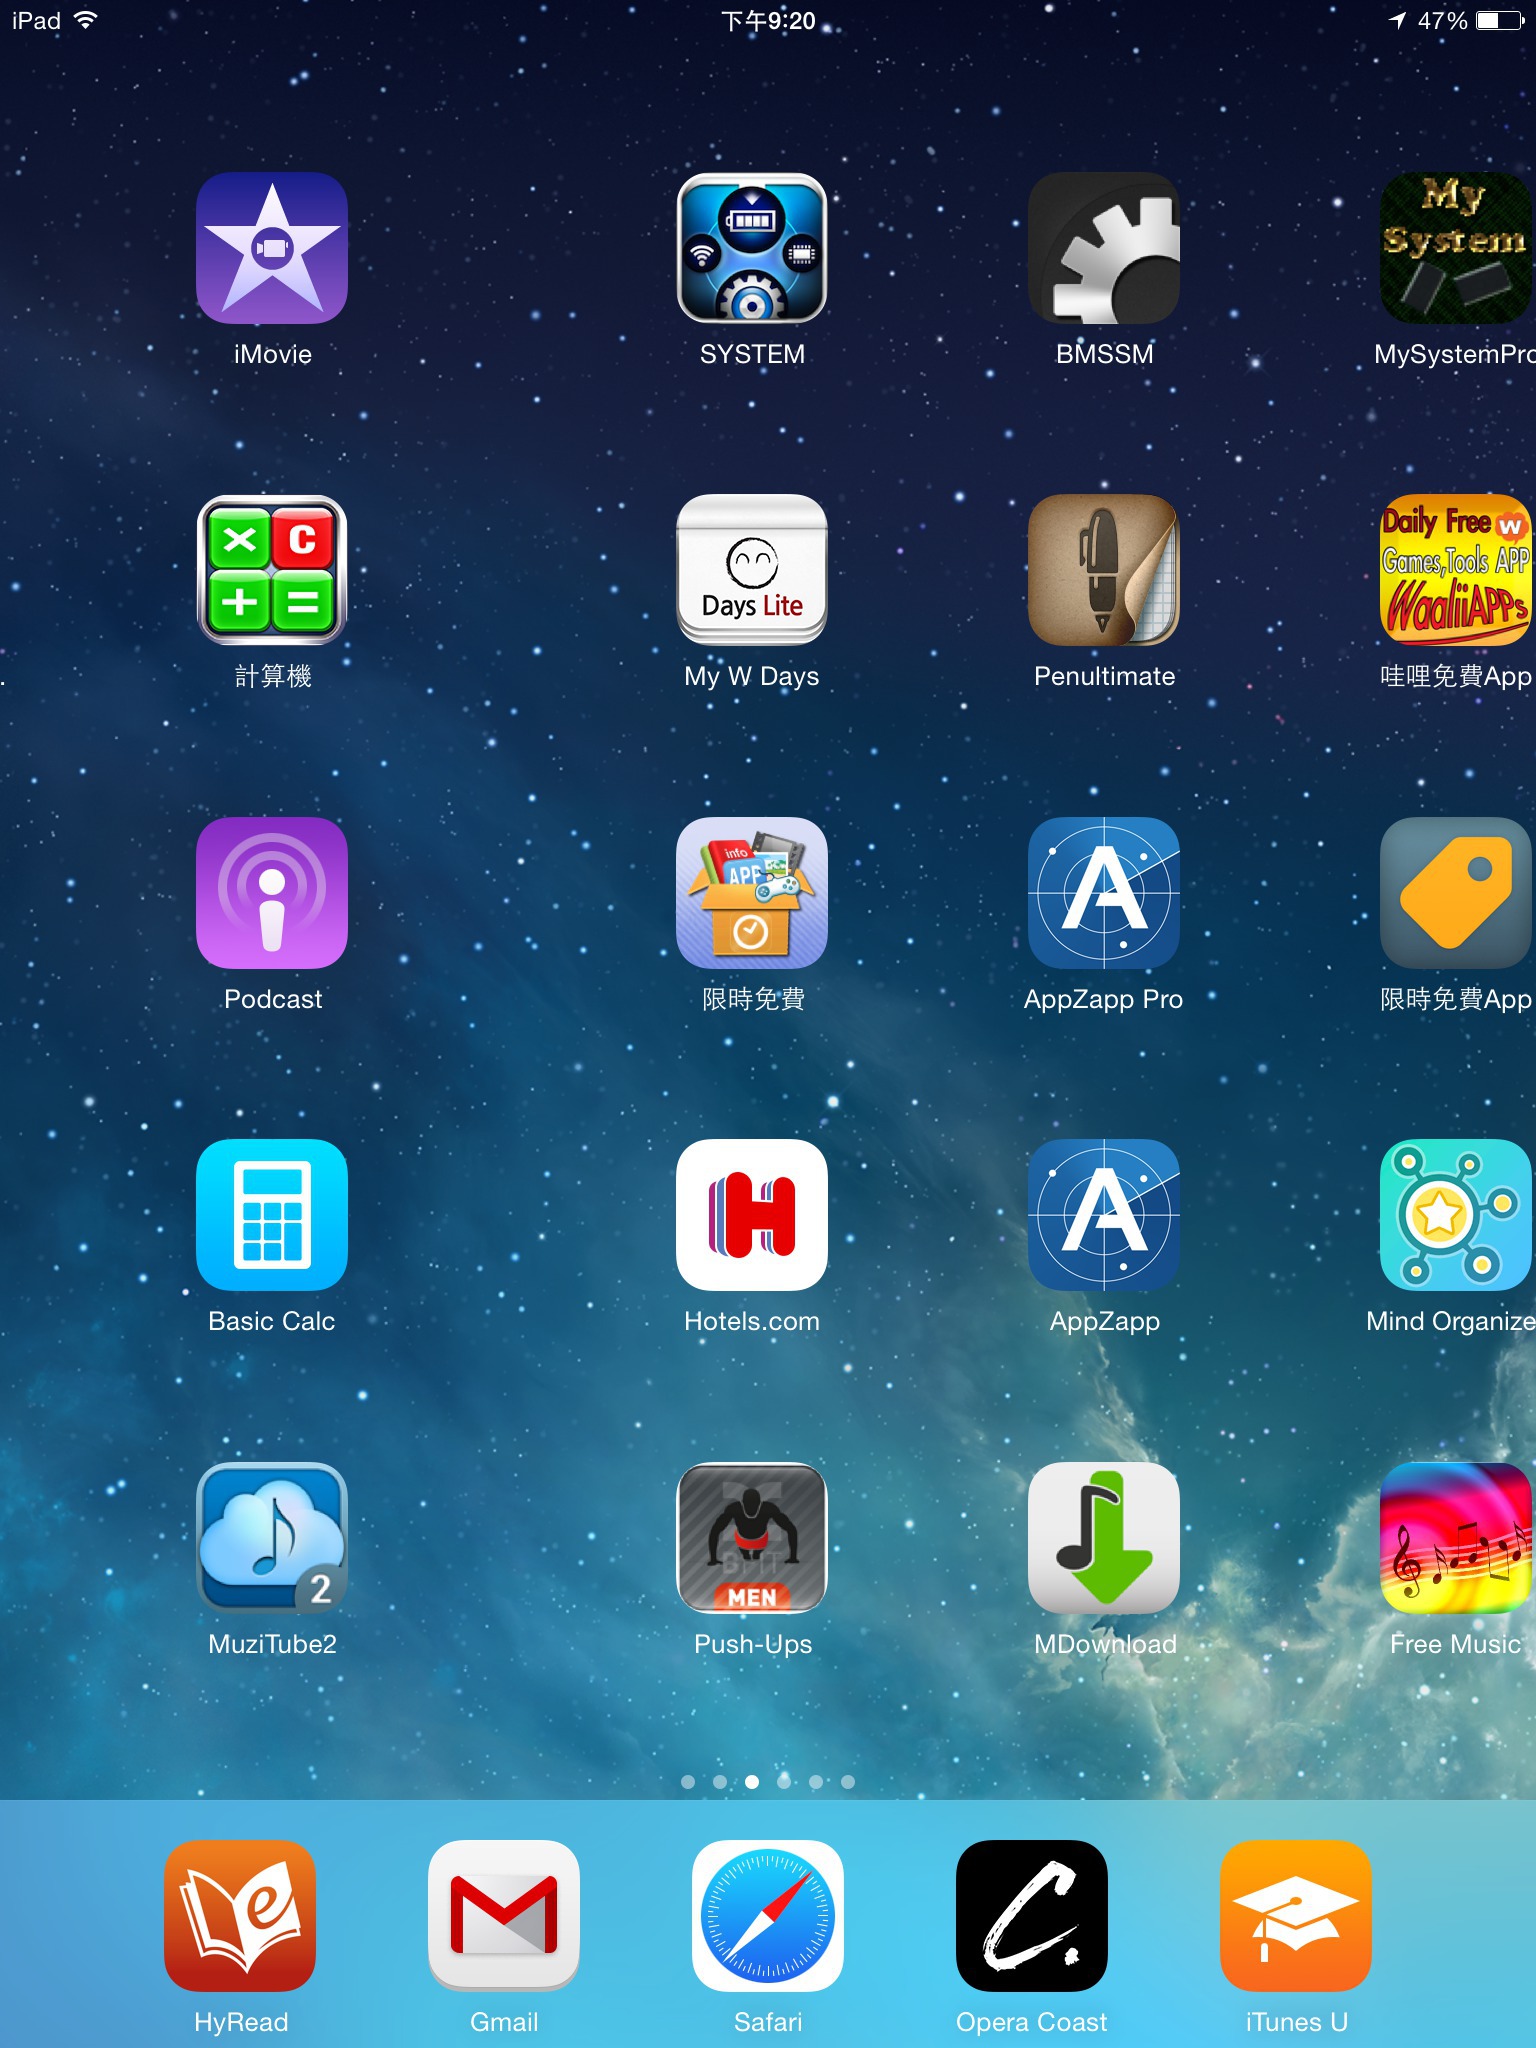Launch iTunes U from the dock
Viewport: 1536px width, 2048px height.
click(x=1296, y=1916)
